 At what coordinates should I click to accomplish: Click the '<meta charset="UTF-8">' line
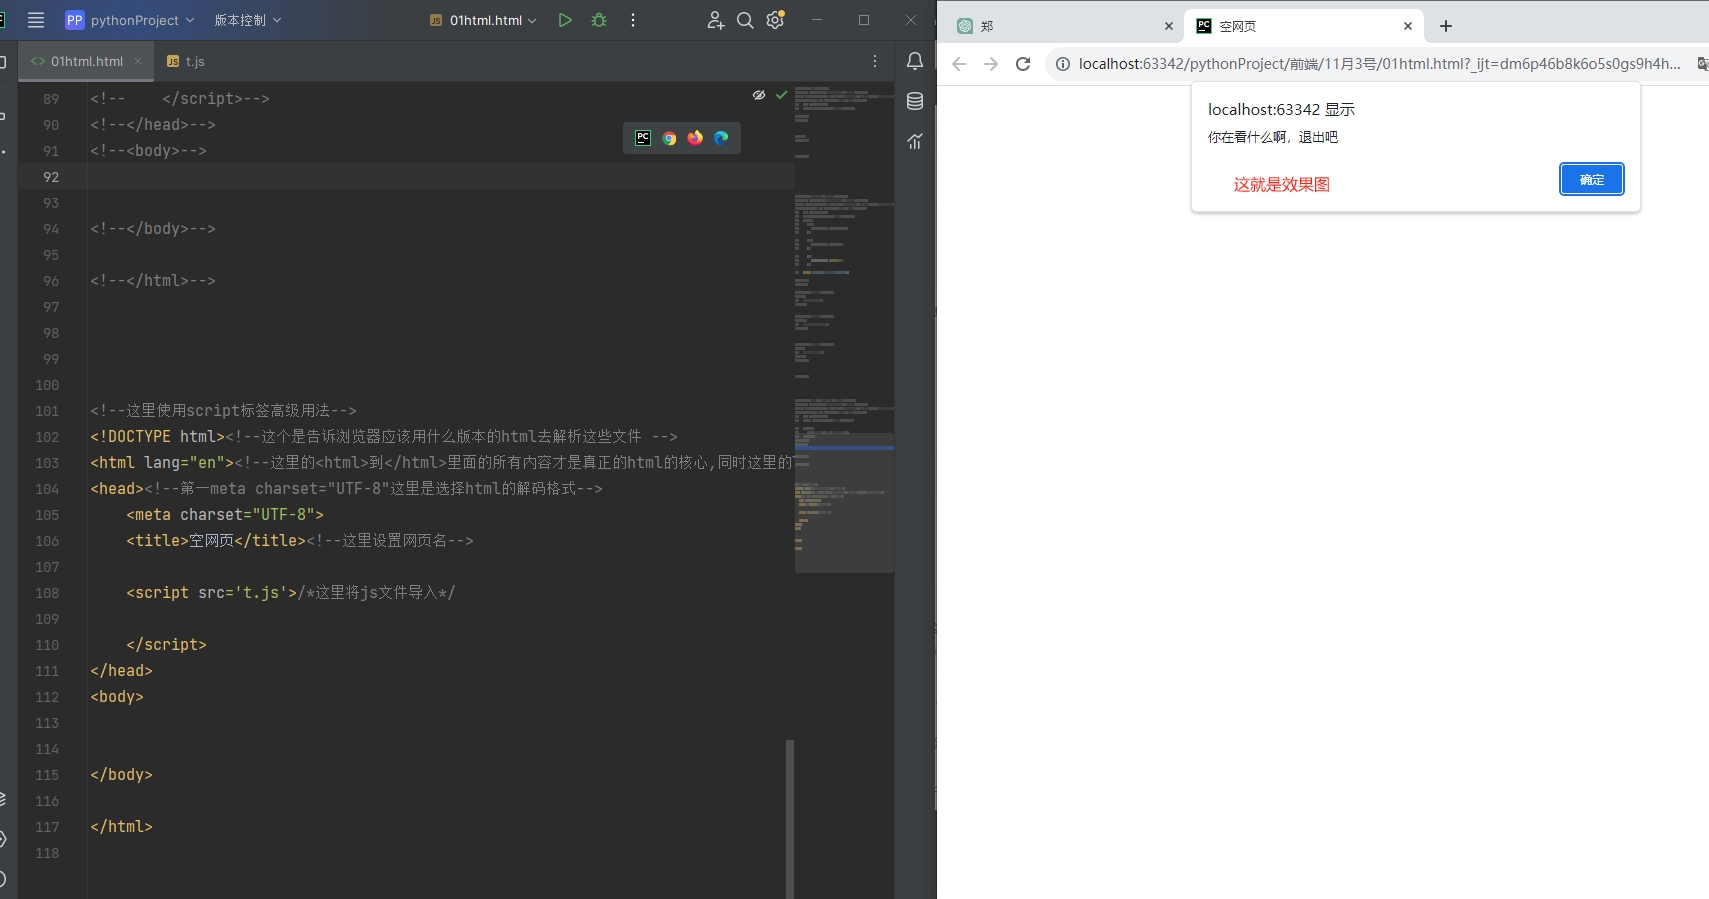coord(225,515)
